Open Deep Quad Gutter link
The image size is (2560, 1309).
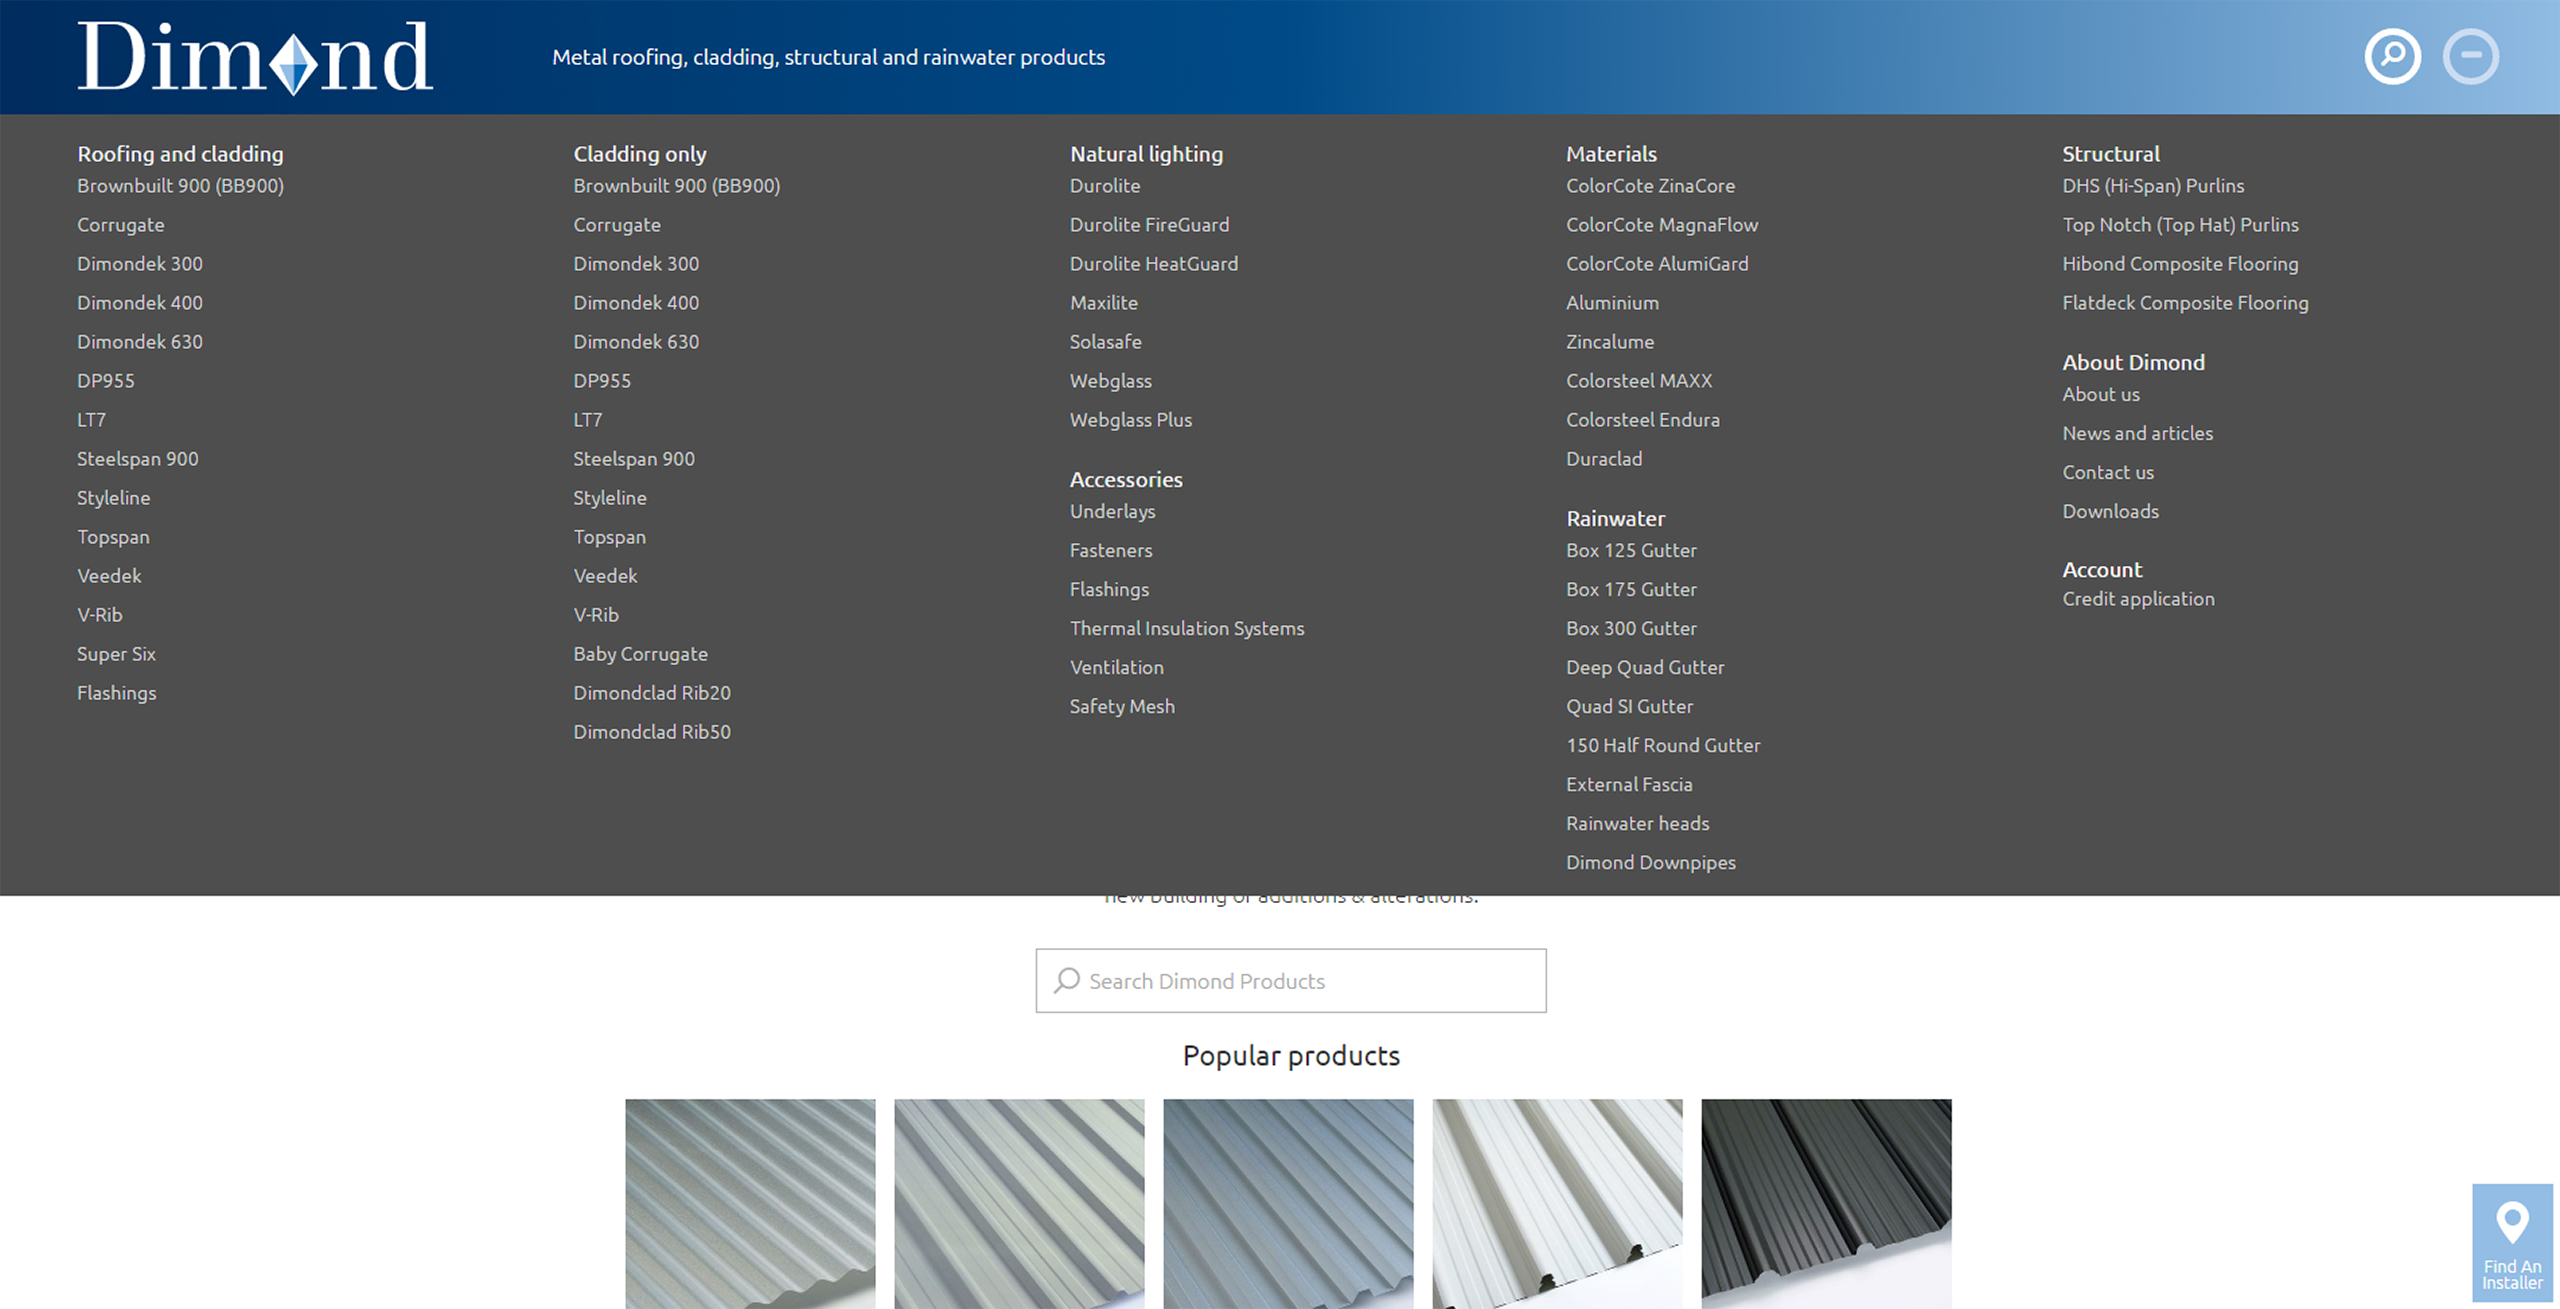click(1645, 667)
